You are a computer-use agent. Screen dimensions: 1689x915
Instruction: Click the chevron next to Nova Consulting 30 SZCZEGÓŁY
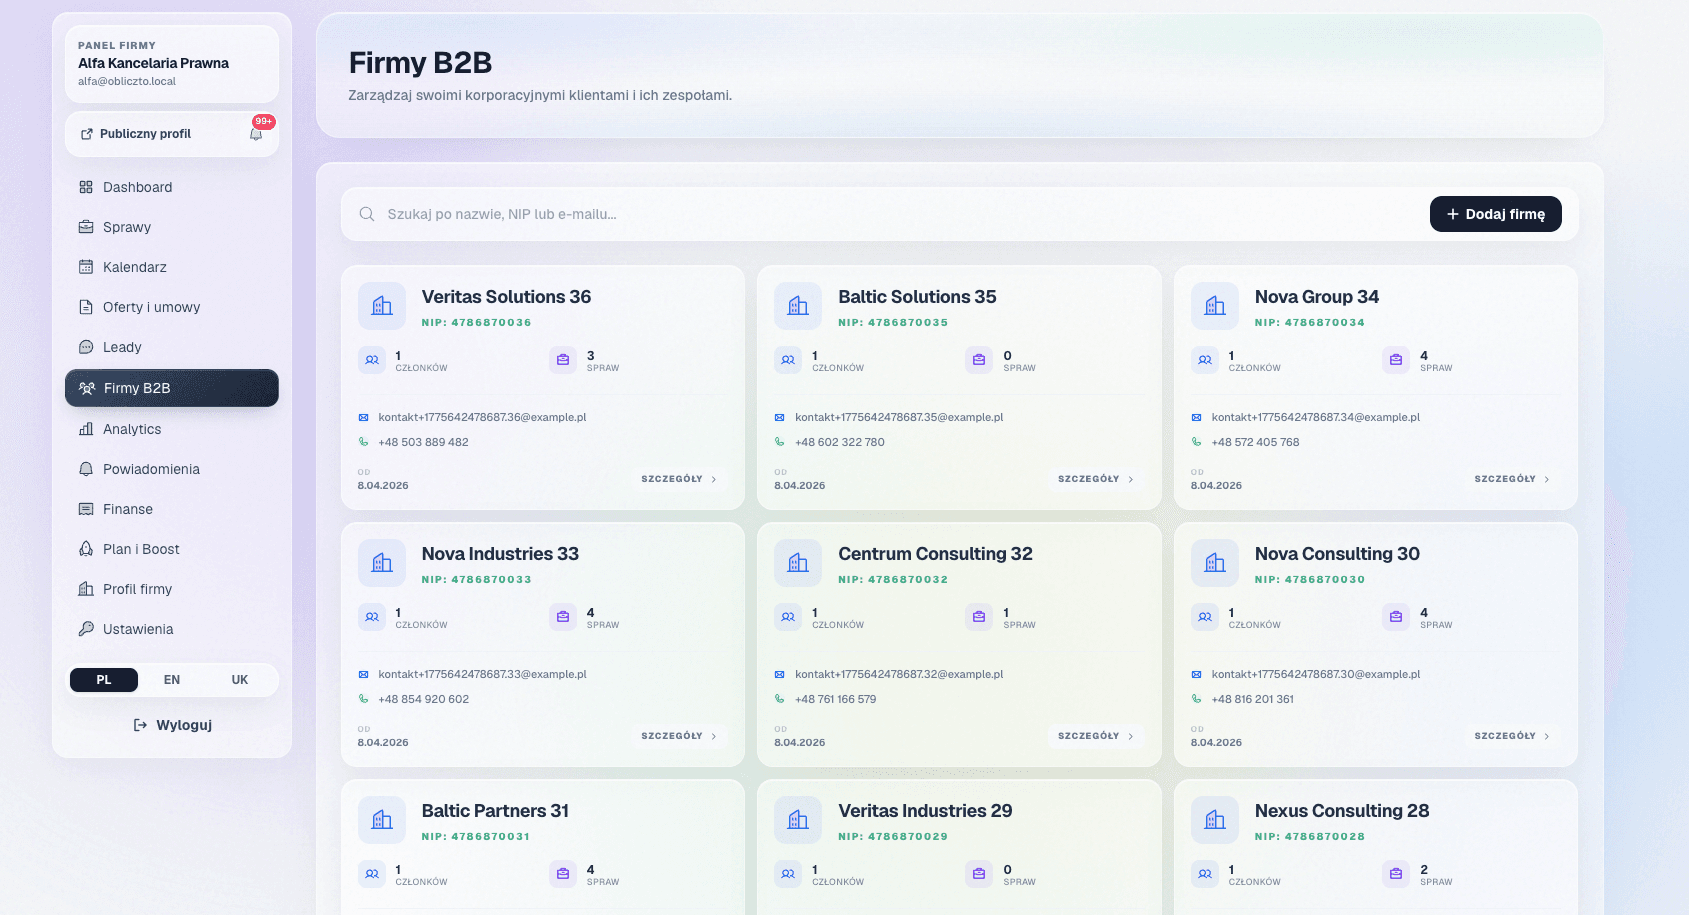[x=1546, y=735]
